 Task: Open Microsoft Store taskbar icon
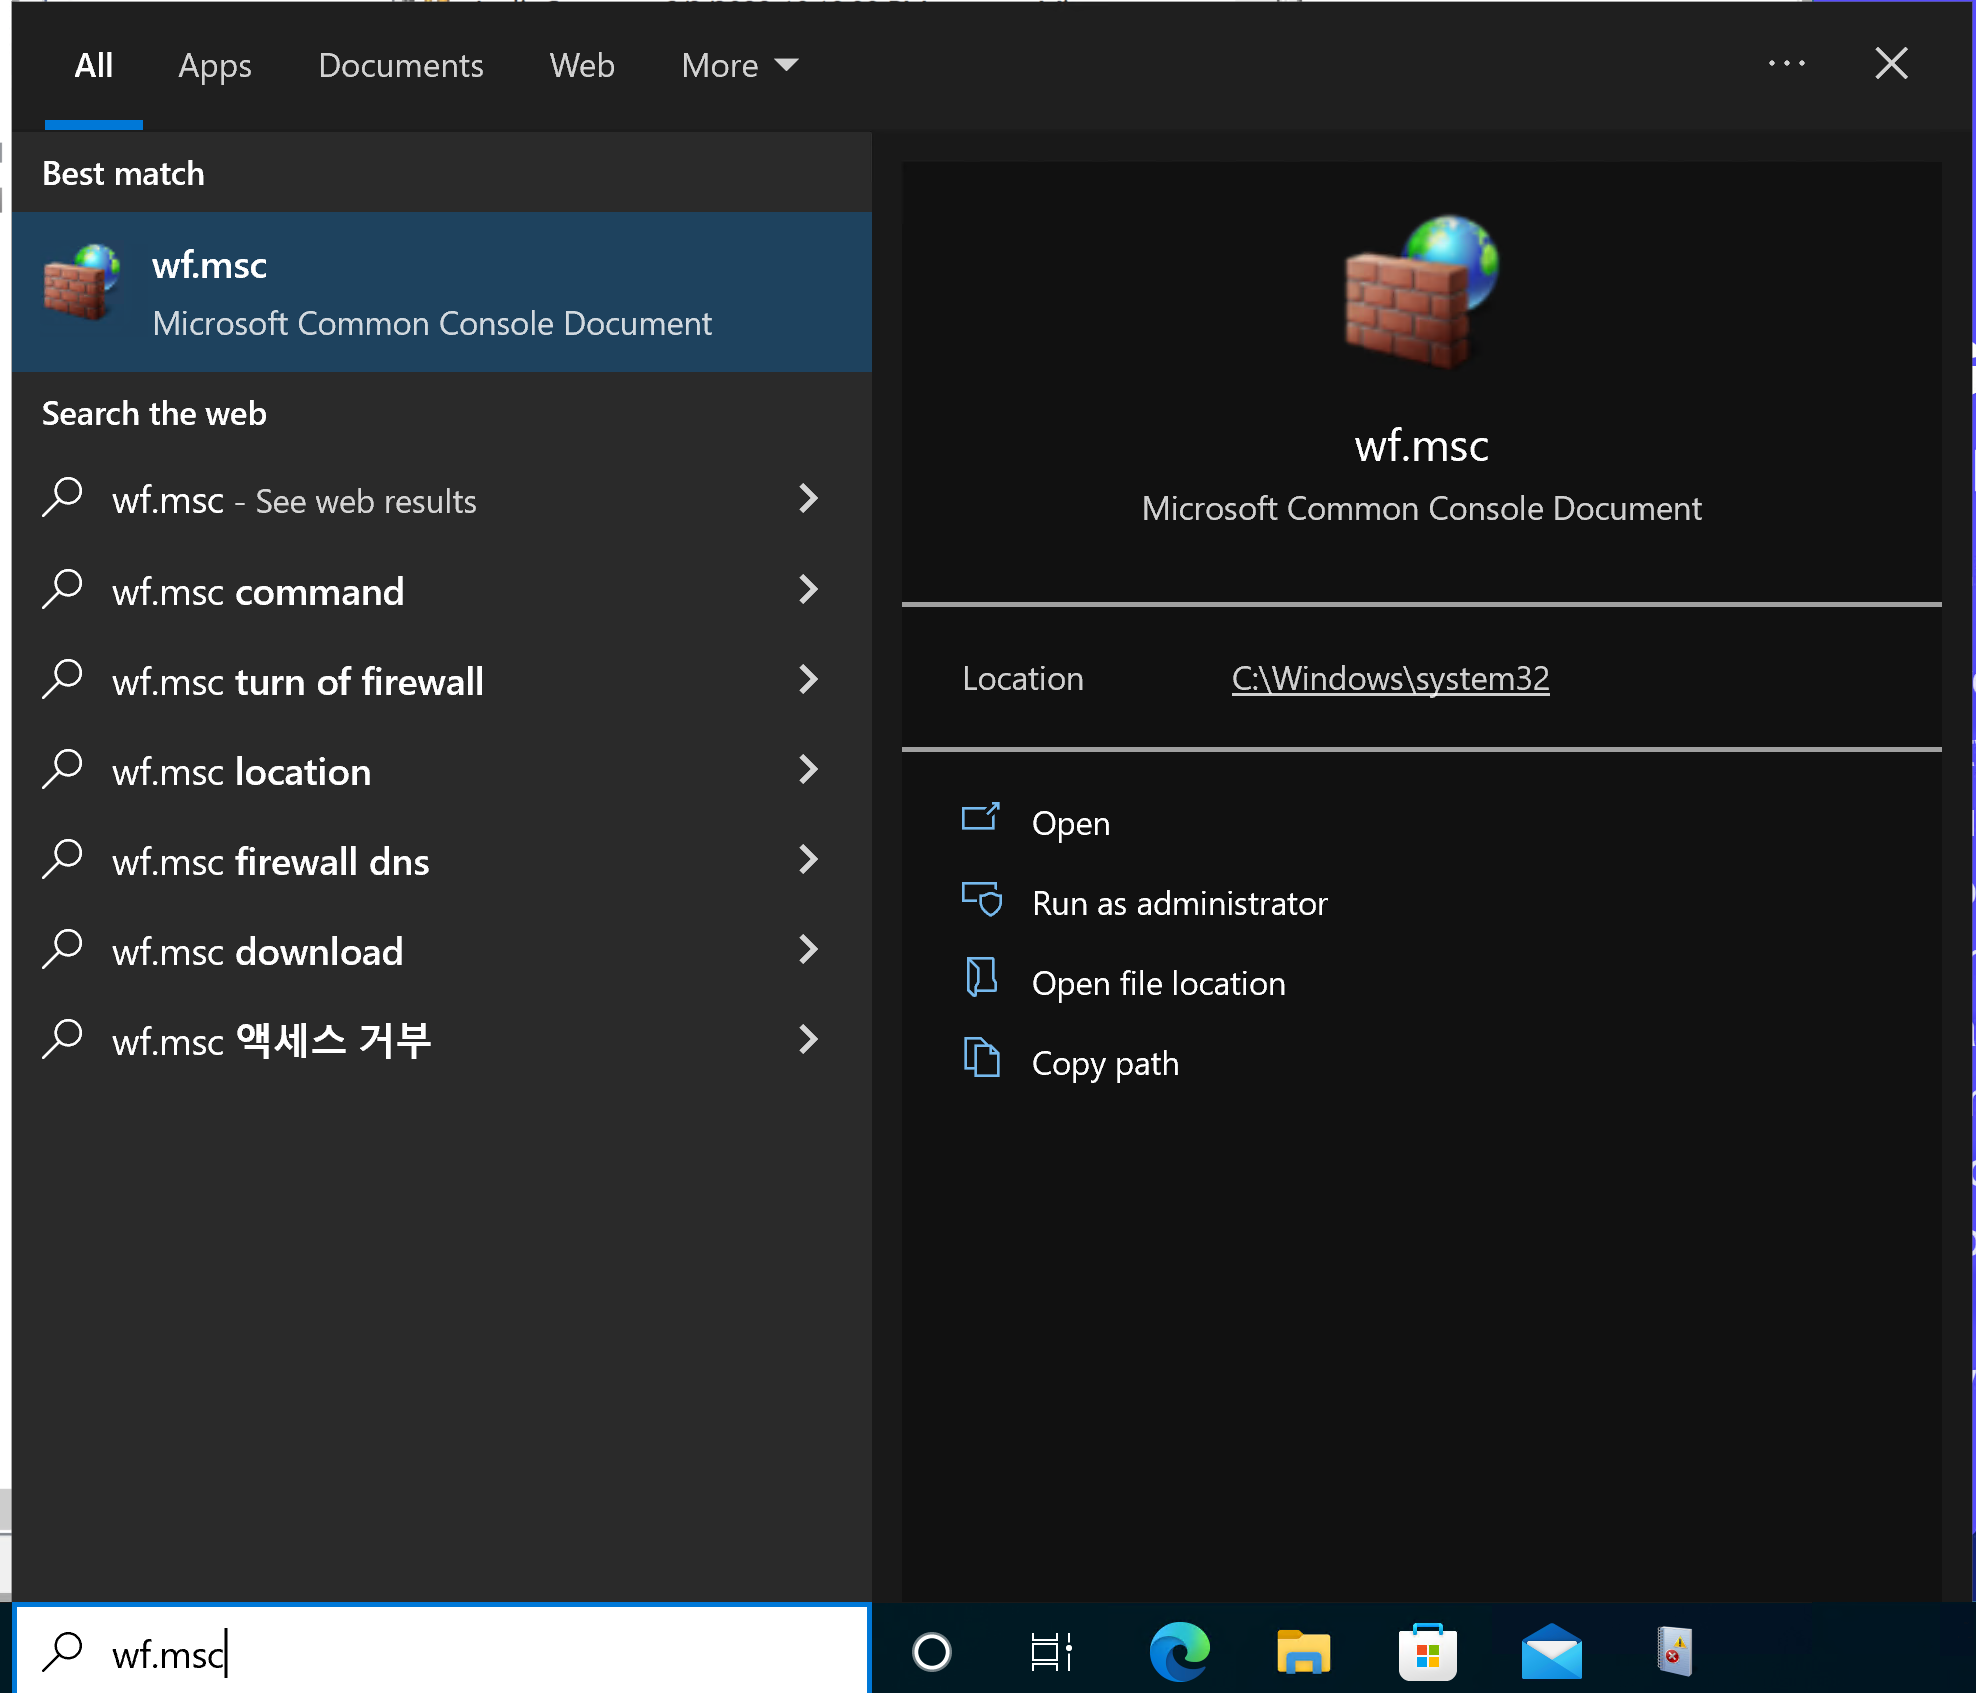click(x=1427, y=1652)
